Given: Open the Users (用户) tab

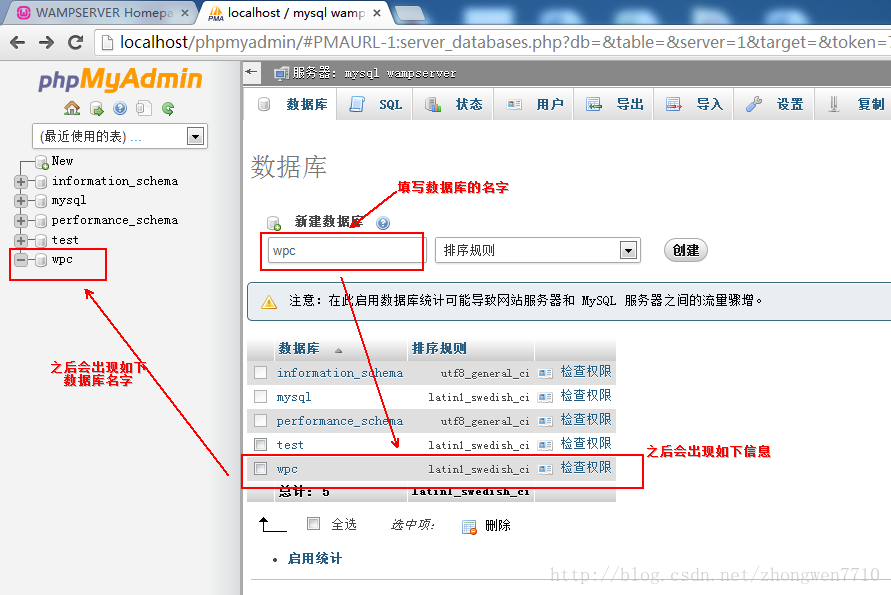Looking at the screenshot, I should tap(534, 104).
